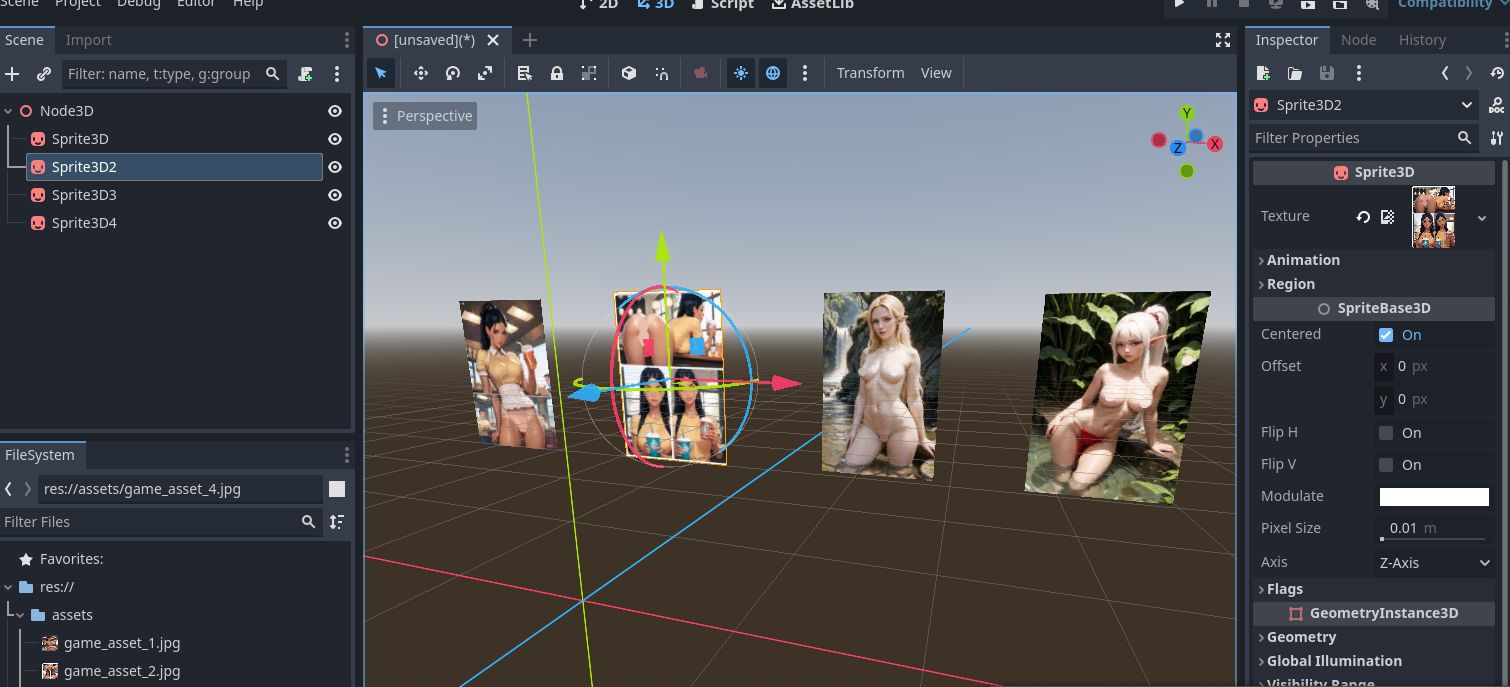Switch to the Node tab
1510x687 pixels.
coord(1358,40)
